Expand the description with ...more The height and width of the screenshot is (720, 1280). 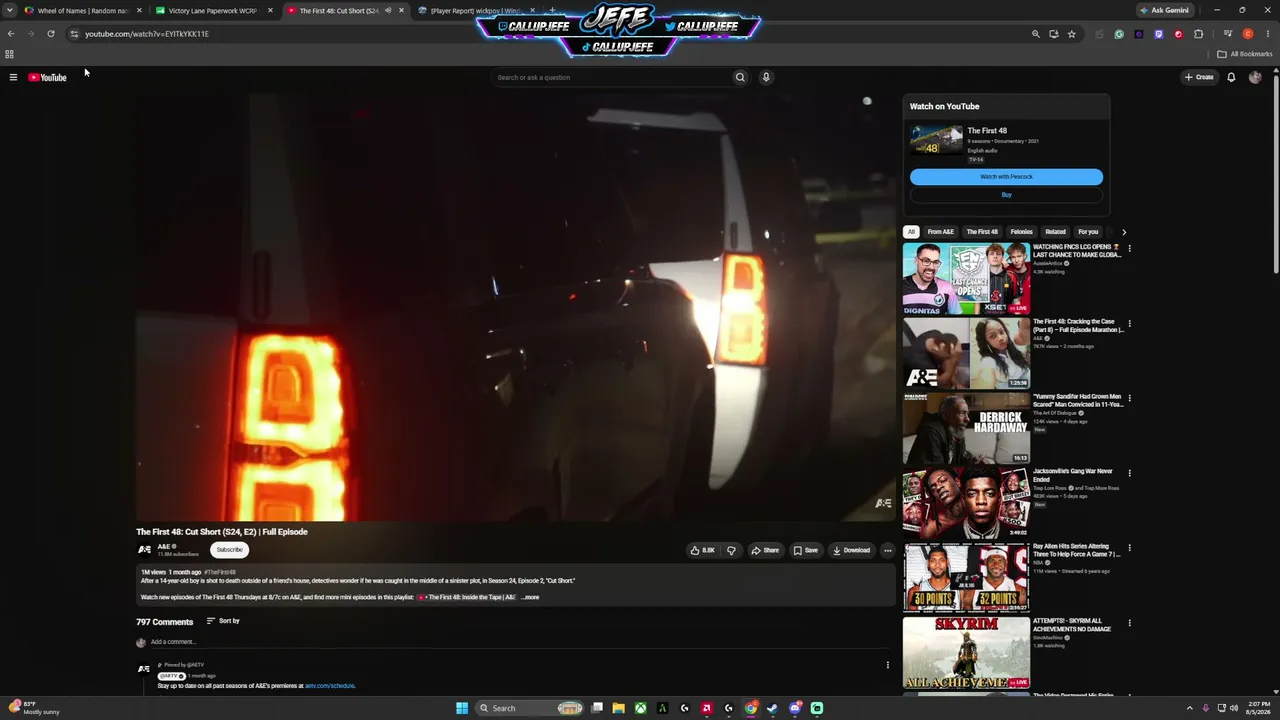(x=530, y=597)
